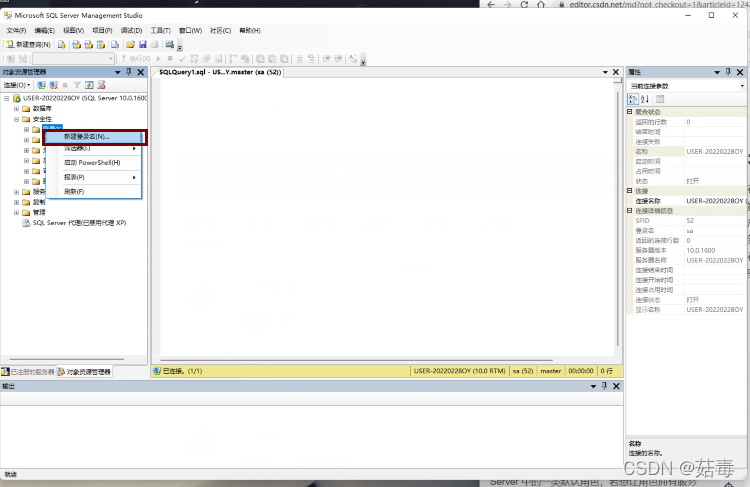750x487 pixels.
Task: Click the stop square icon in query toolbar
Action: coord(170,58)
